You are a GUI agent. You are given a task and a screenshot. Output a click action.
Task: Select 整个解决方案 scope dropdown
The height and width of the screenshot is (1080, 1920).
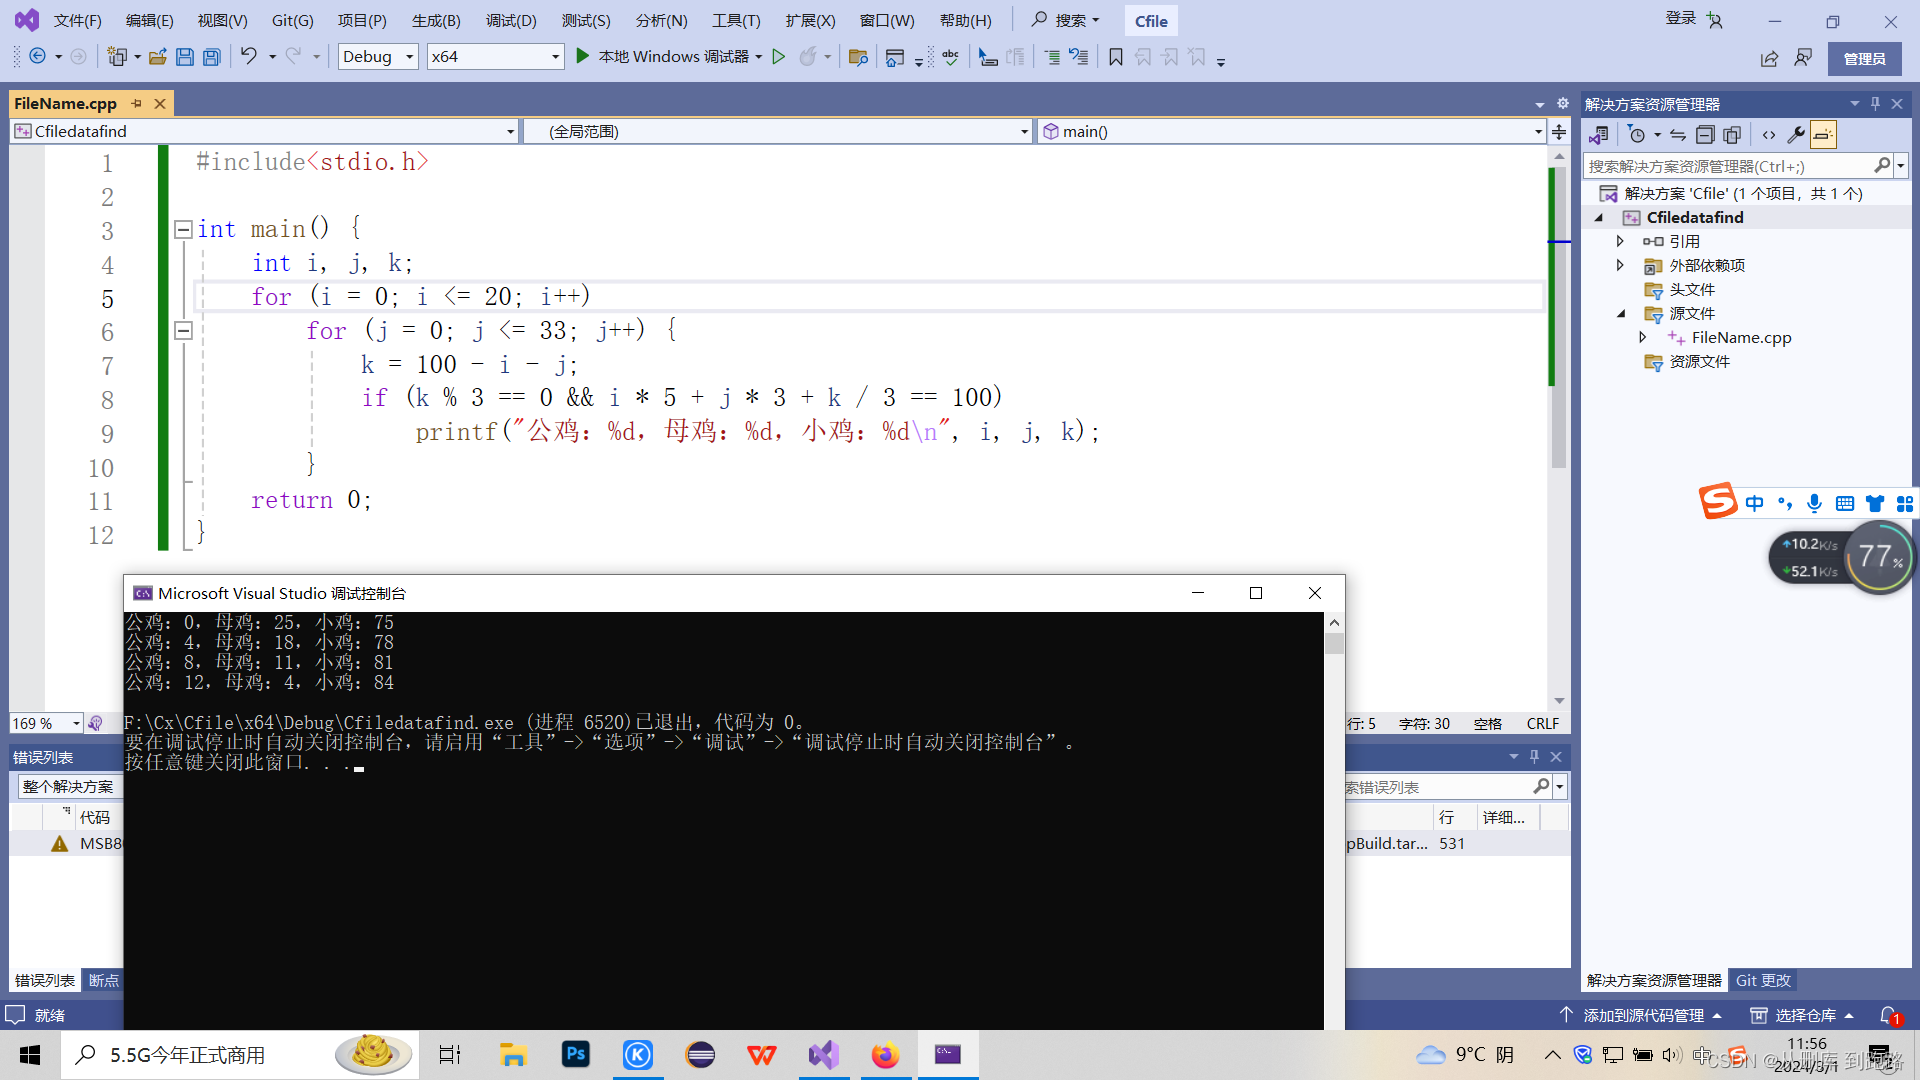70,786
